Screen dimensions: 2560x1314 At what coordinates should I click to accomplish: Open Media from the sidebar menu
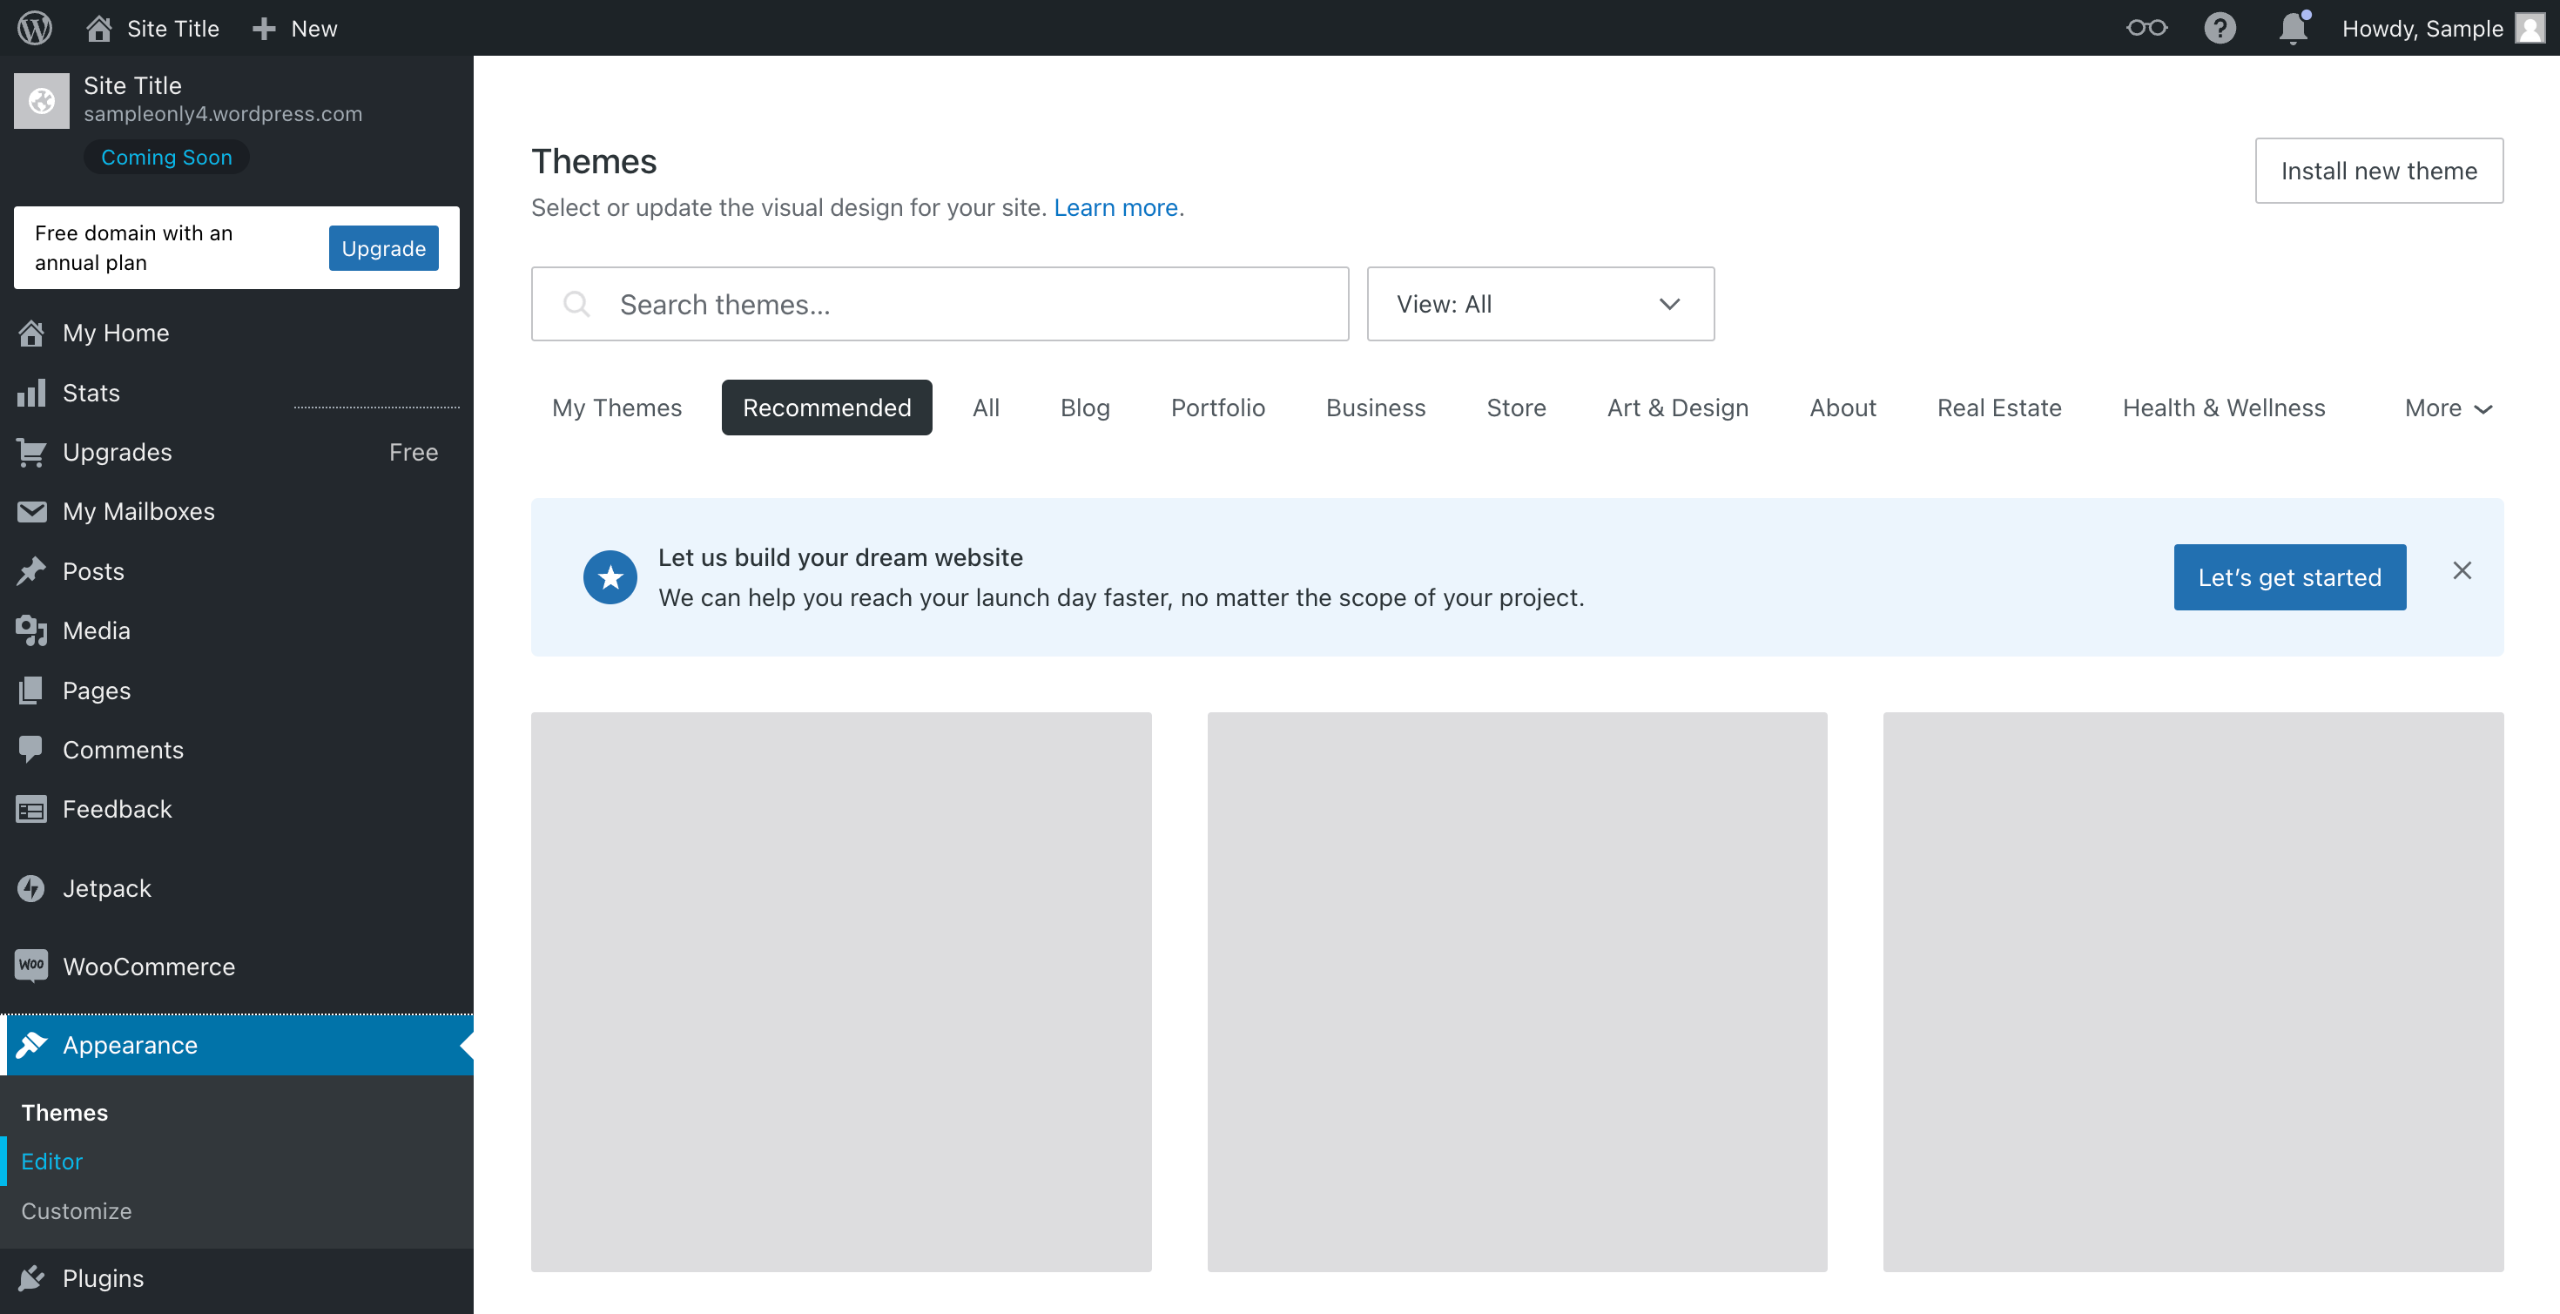[96, 631]
